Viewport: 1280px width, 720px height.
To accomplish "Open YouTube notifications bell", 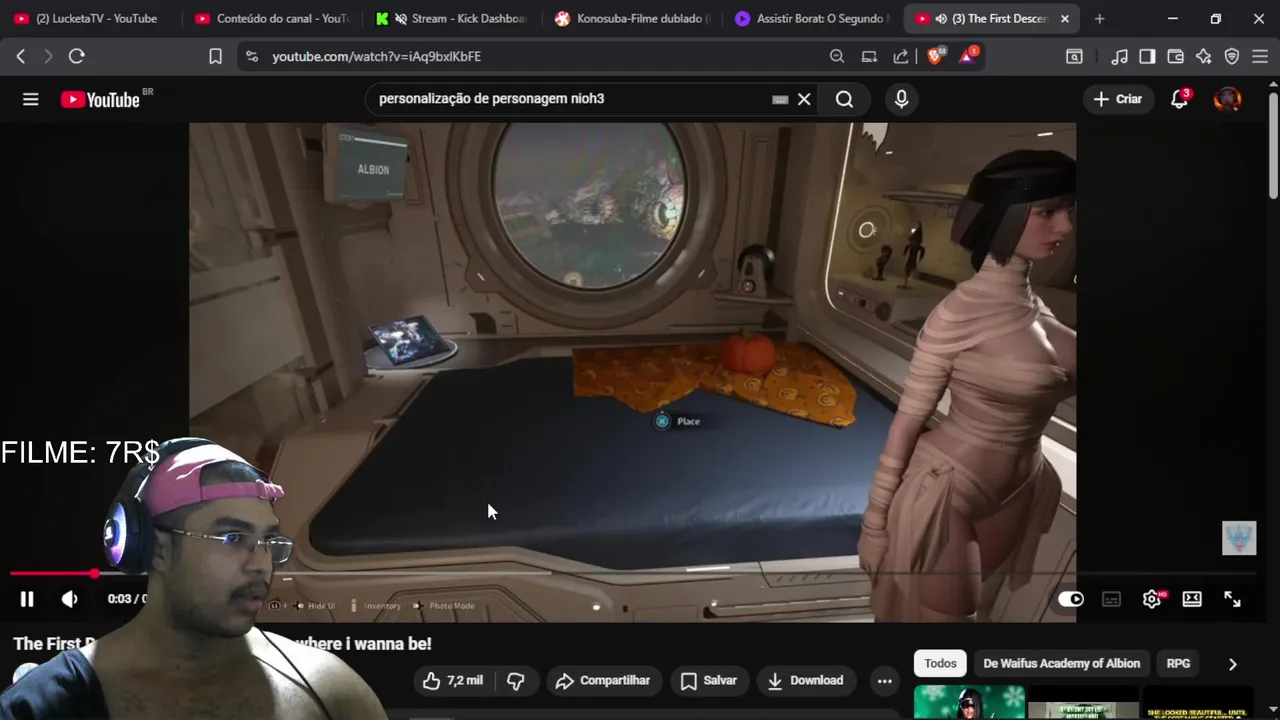I will click(1180, 99).
